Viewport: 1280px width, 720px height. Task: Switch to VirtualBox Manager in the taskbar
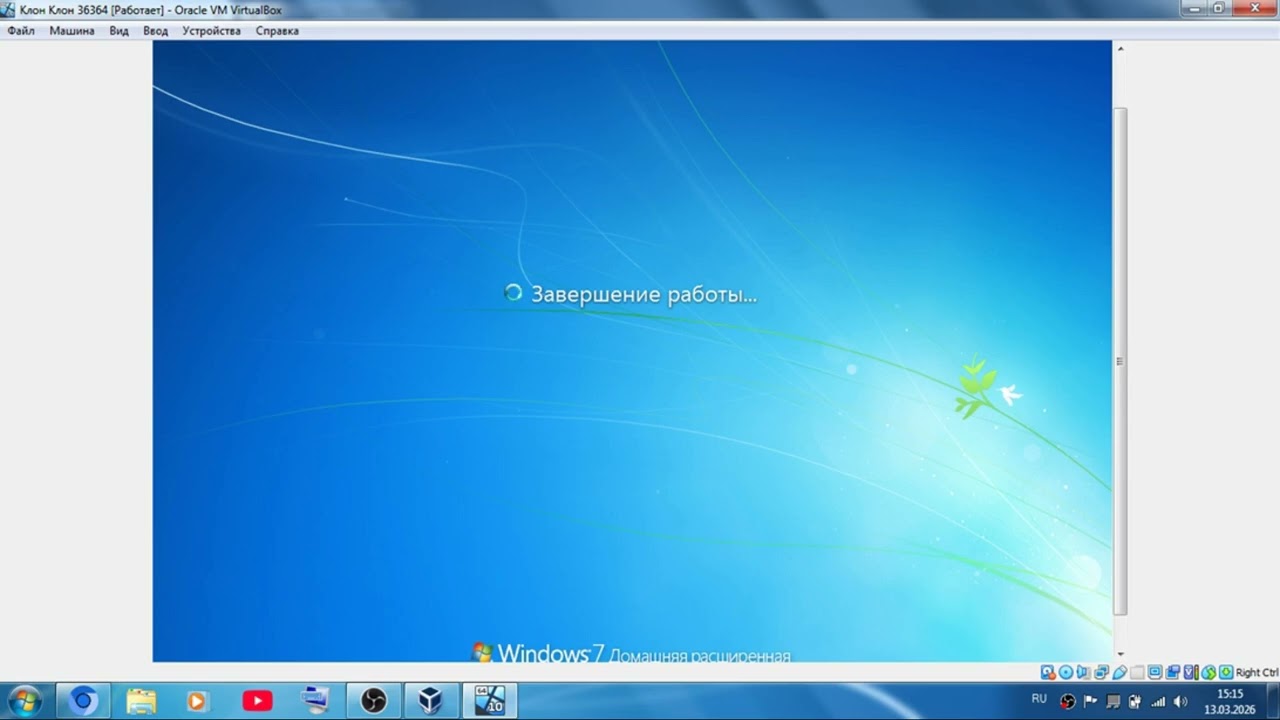click(x=431, y=701)
